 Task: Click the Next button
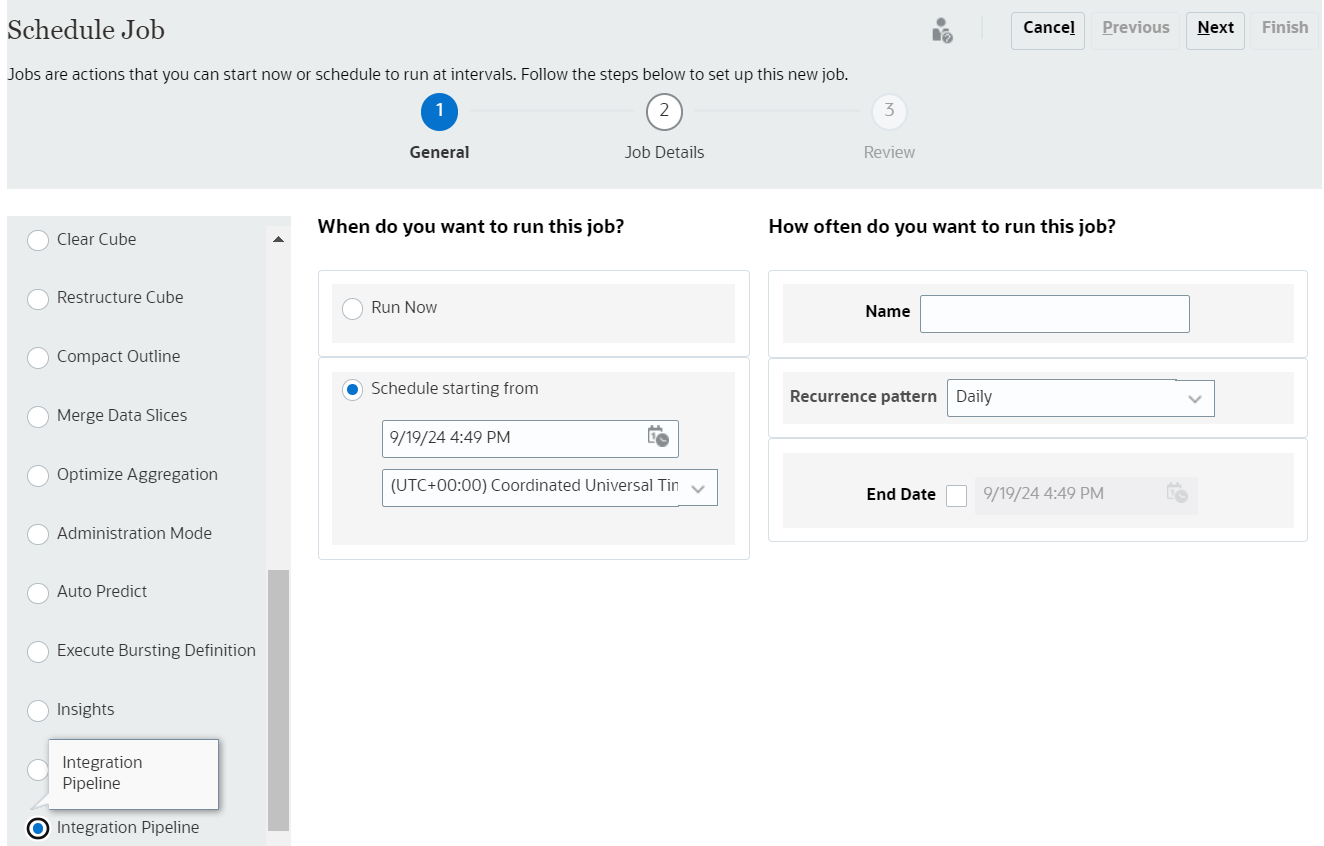coord(1215,29)
